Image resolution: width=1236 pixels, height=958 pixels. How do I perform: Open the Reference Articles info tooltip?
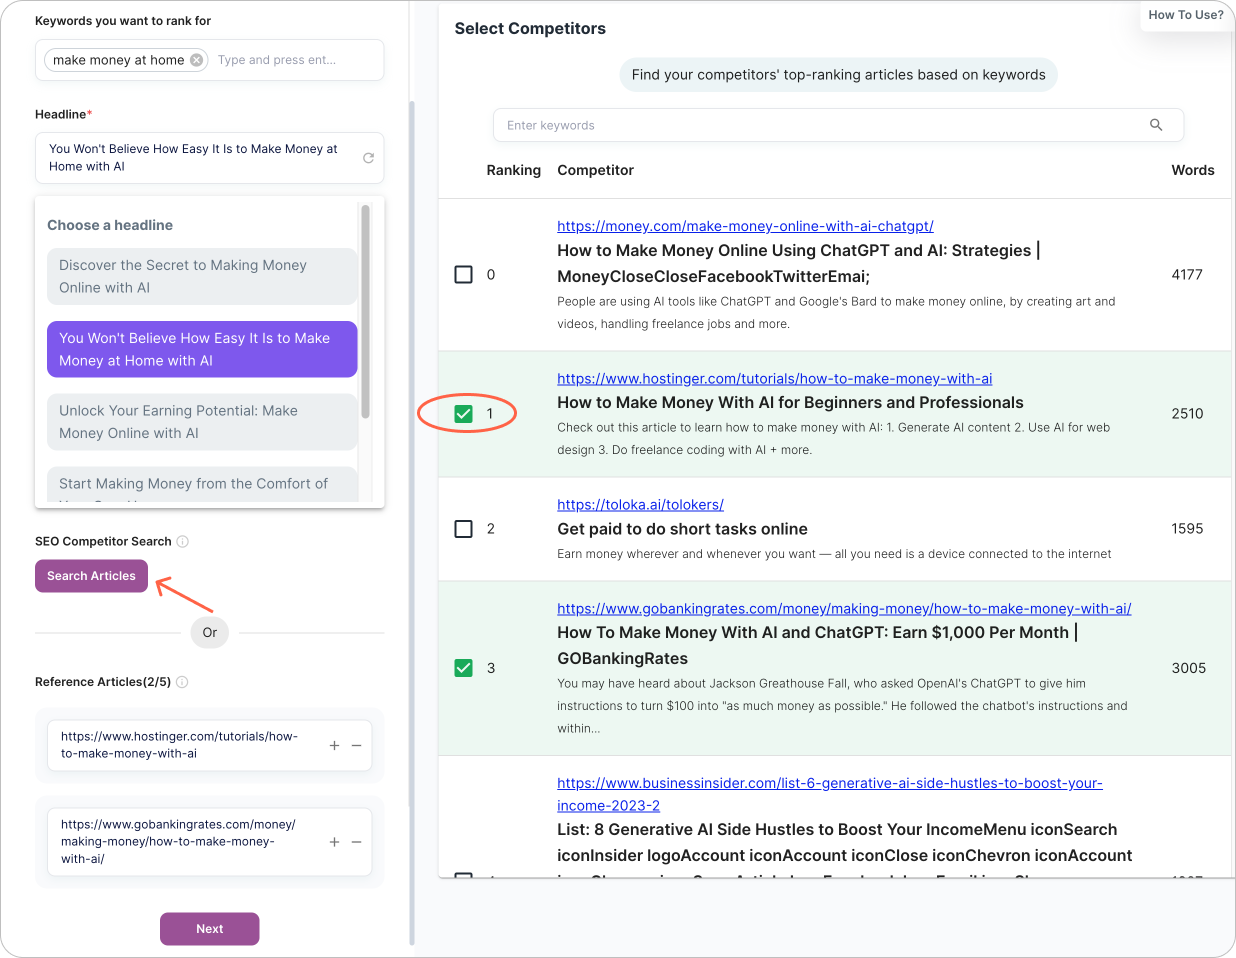click(182, 682)
